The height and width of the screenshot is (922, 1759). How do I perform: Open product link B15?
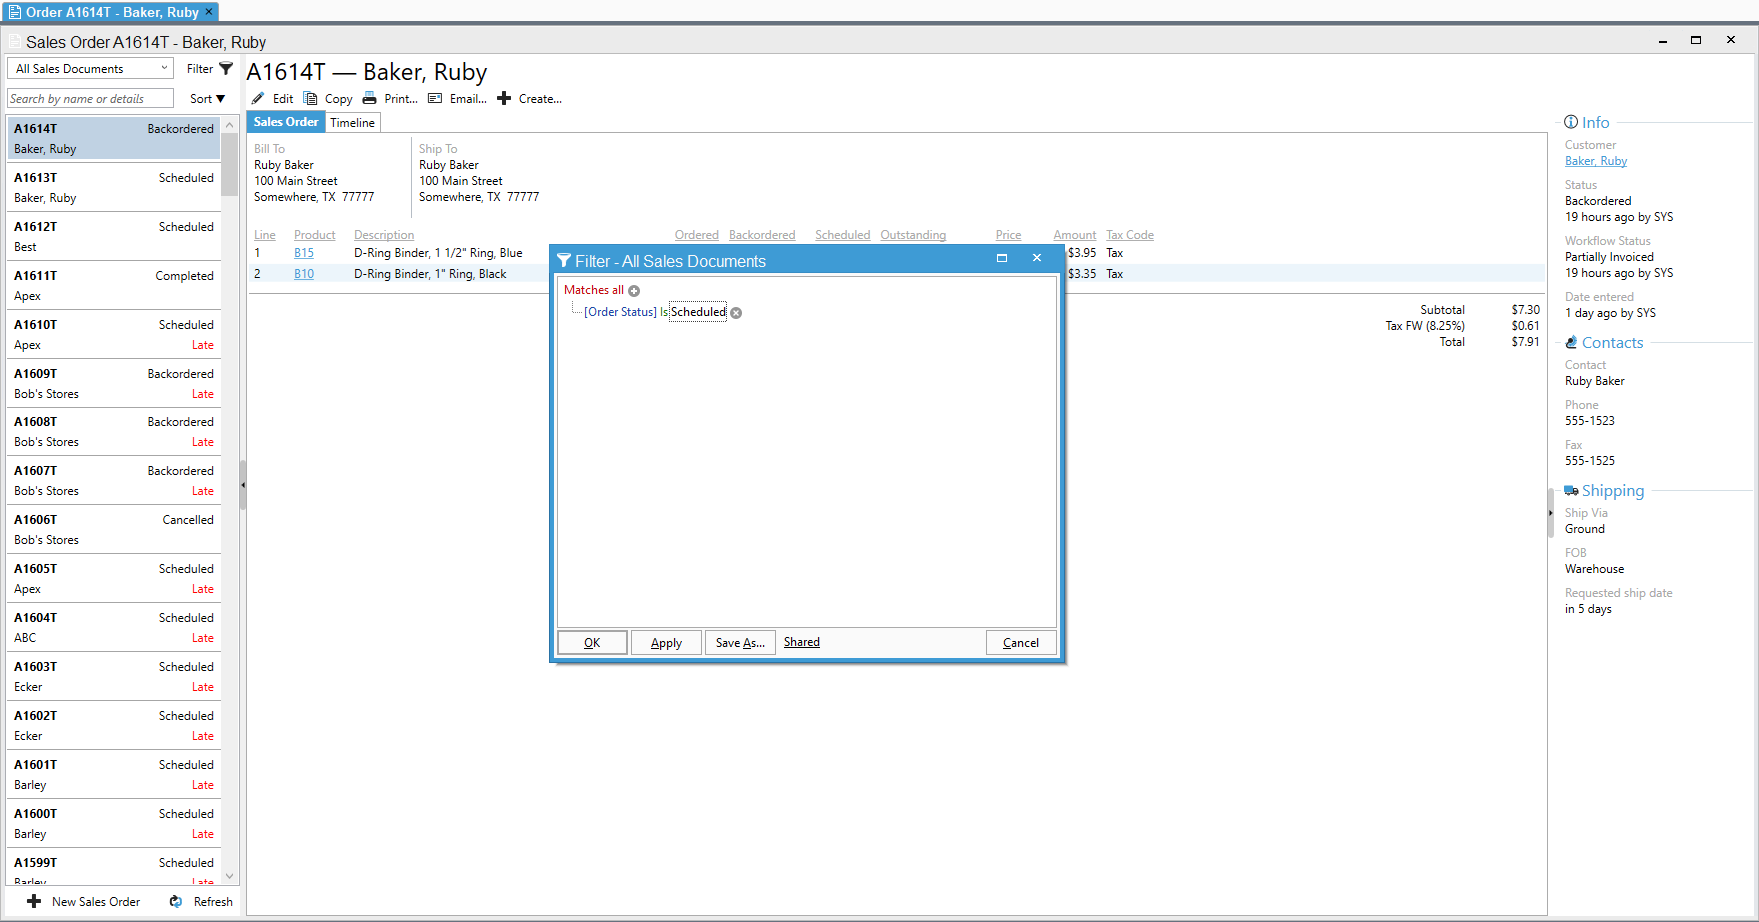pos(304,253)
